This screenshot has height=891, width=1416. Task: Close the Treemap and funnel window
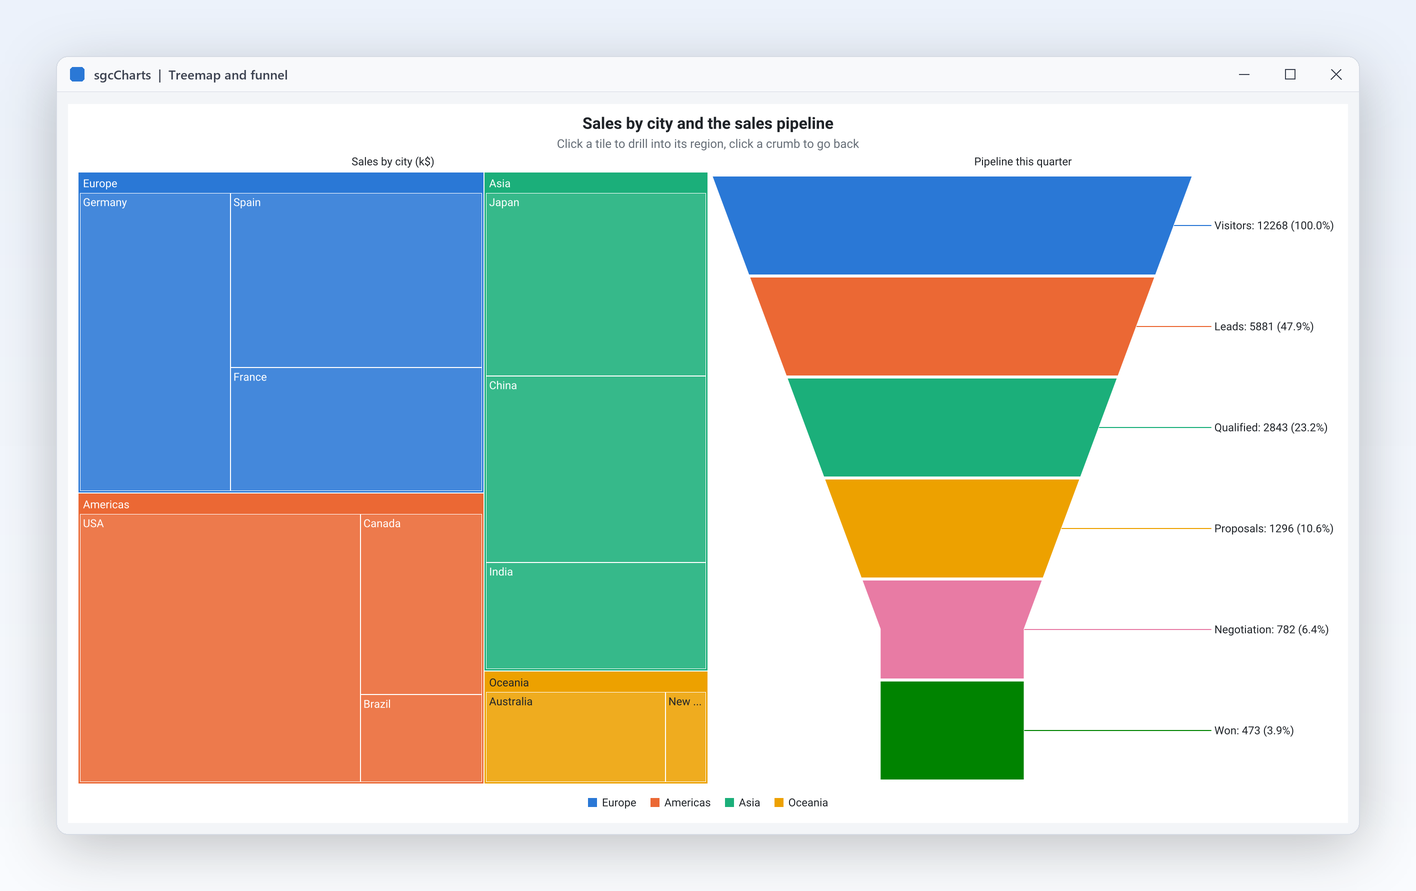1336,75
